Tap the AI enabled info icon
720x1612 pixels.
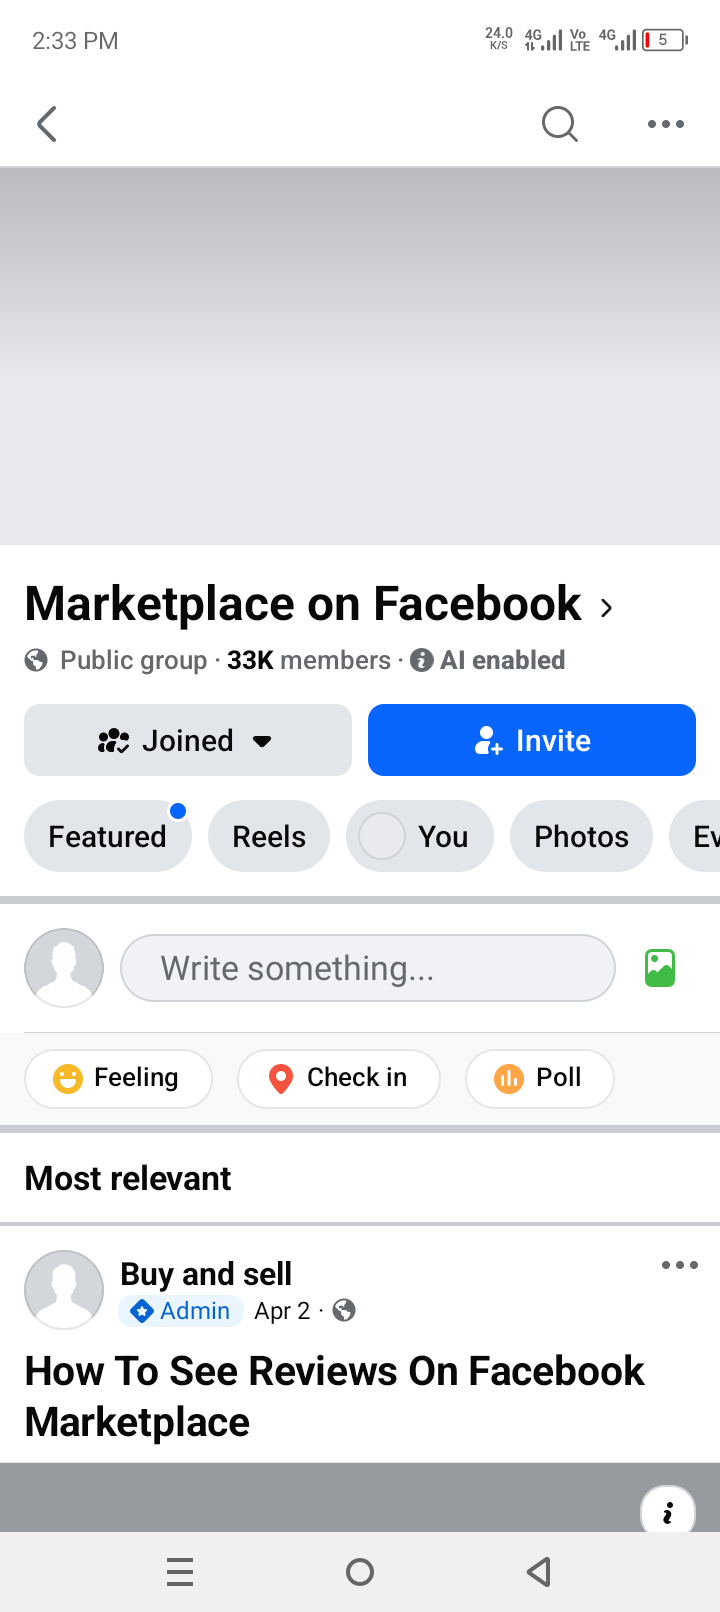coord(422,660)
